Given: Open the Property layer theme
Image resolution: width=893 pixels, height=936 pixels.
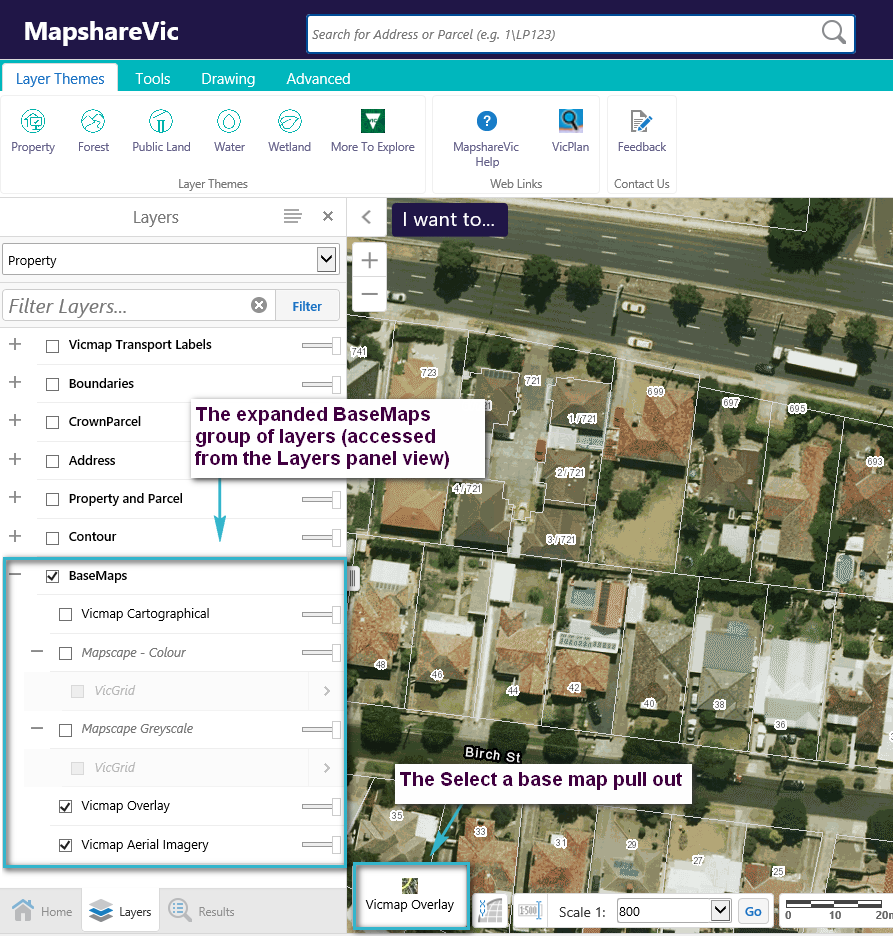Looking at the screenshot, I should pyautogui.click(x=33, y=132).
